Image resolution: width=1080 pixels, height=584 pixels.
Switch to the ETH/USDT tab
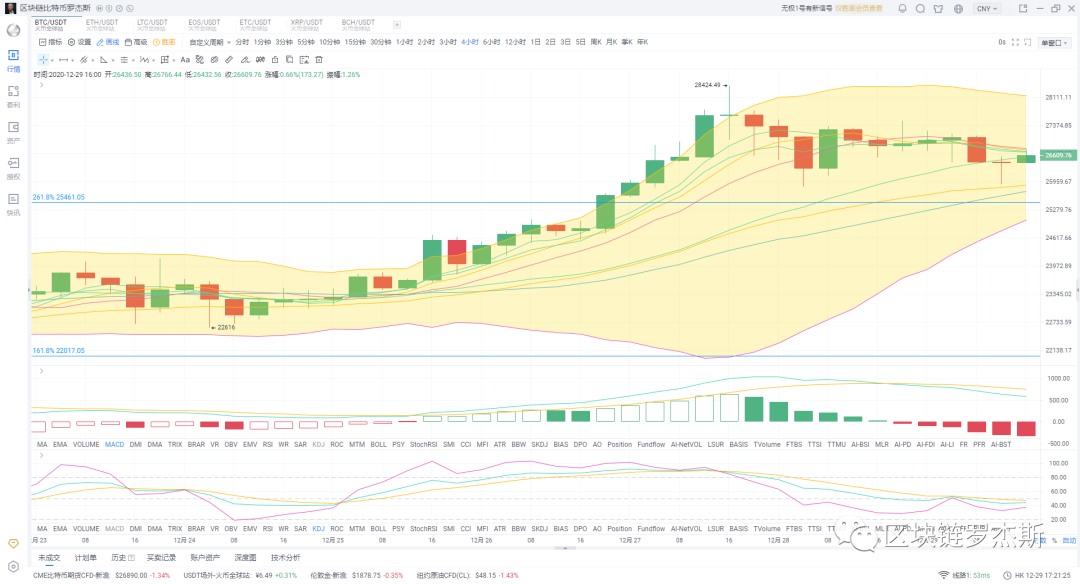(x=102, y=25)
